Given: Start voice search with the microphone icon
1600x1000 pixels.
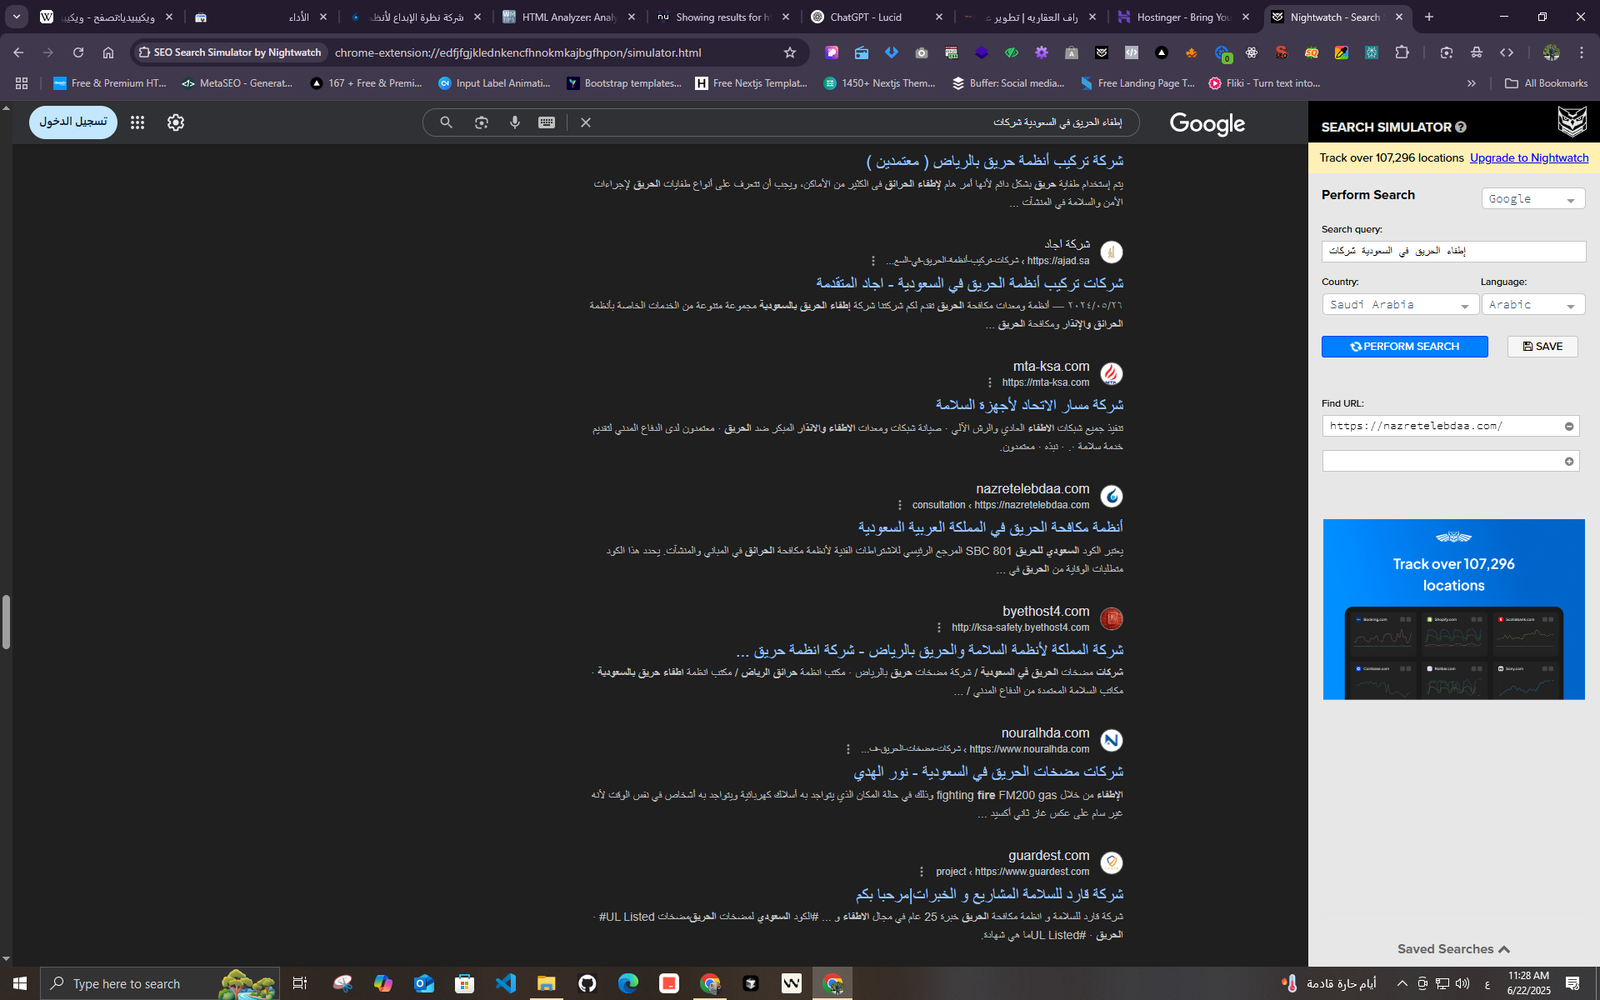Looking at the screenshot, I should (x=515, y=122).
